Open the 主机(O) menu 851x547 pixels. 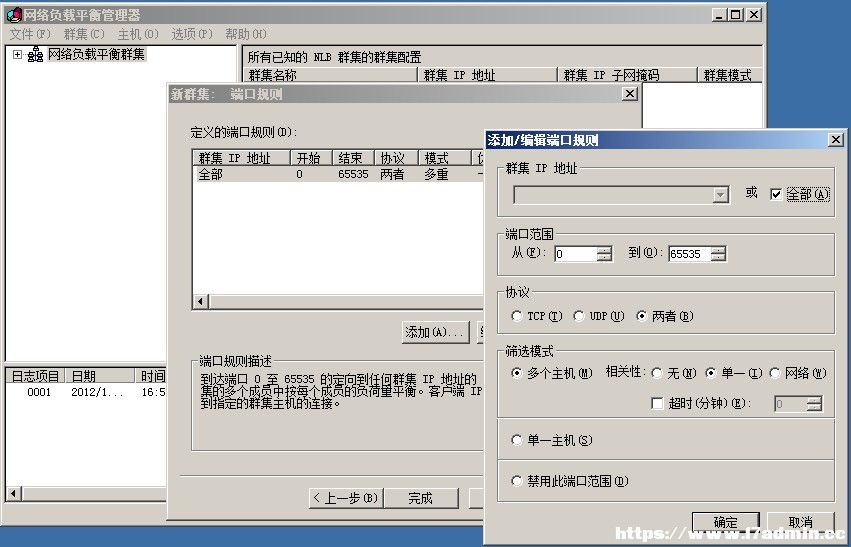(x=138, y=34)
